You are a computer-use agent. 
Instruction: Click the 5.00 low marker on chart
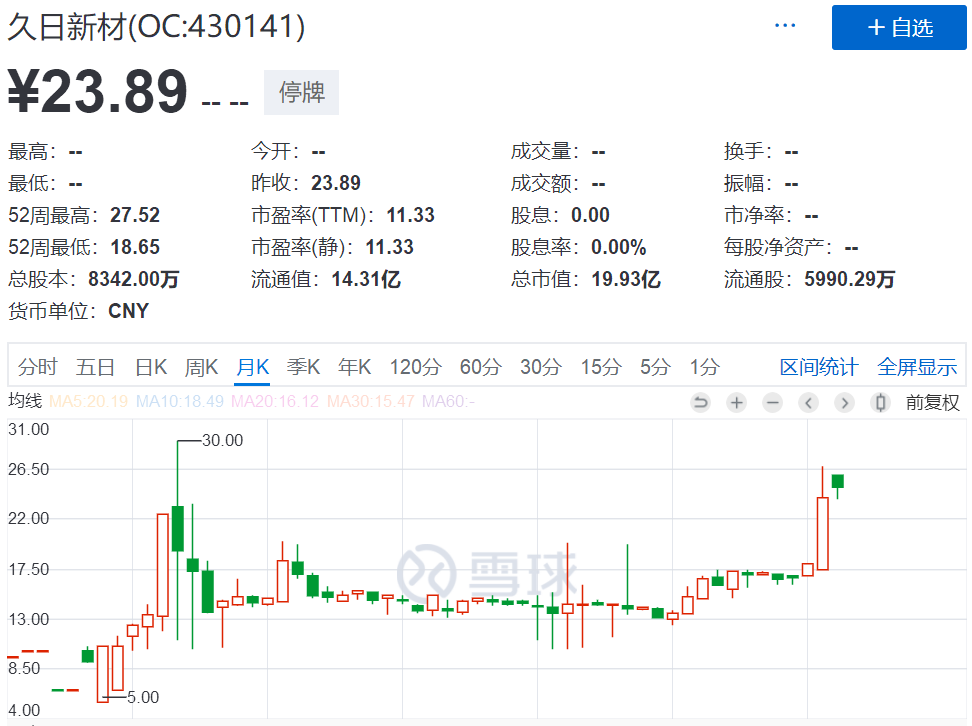(x=143, y=697)
